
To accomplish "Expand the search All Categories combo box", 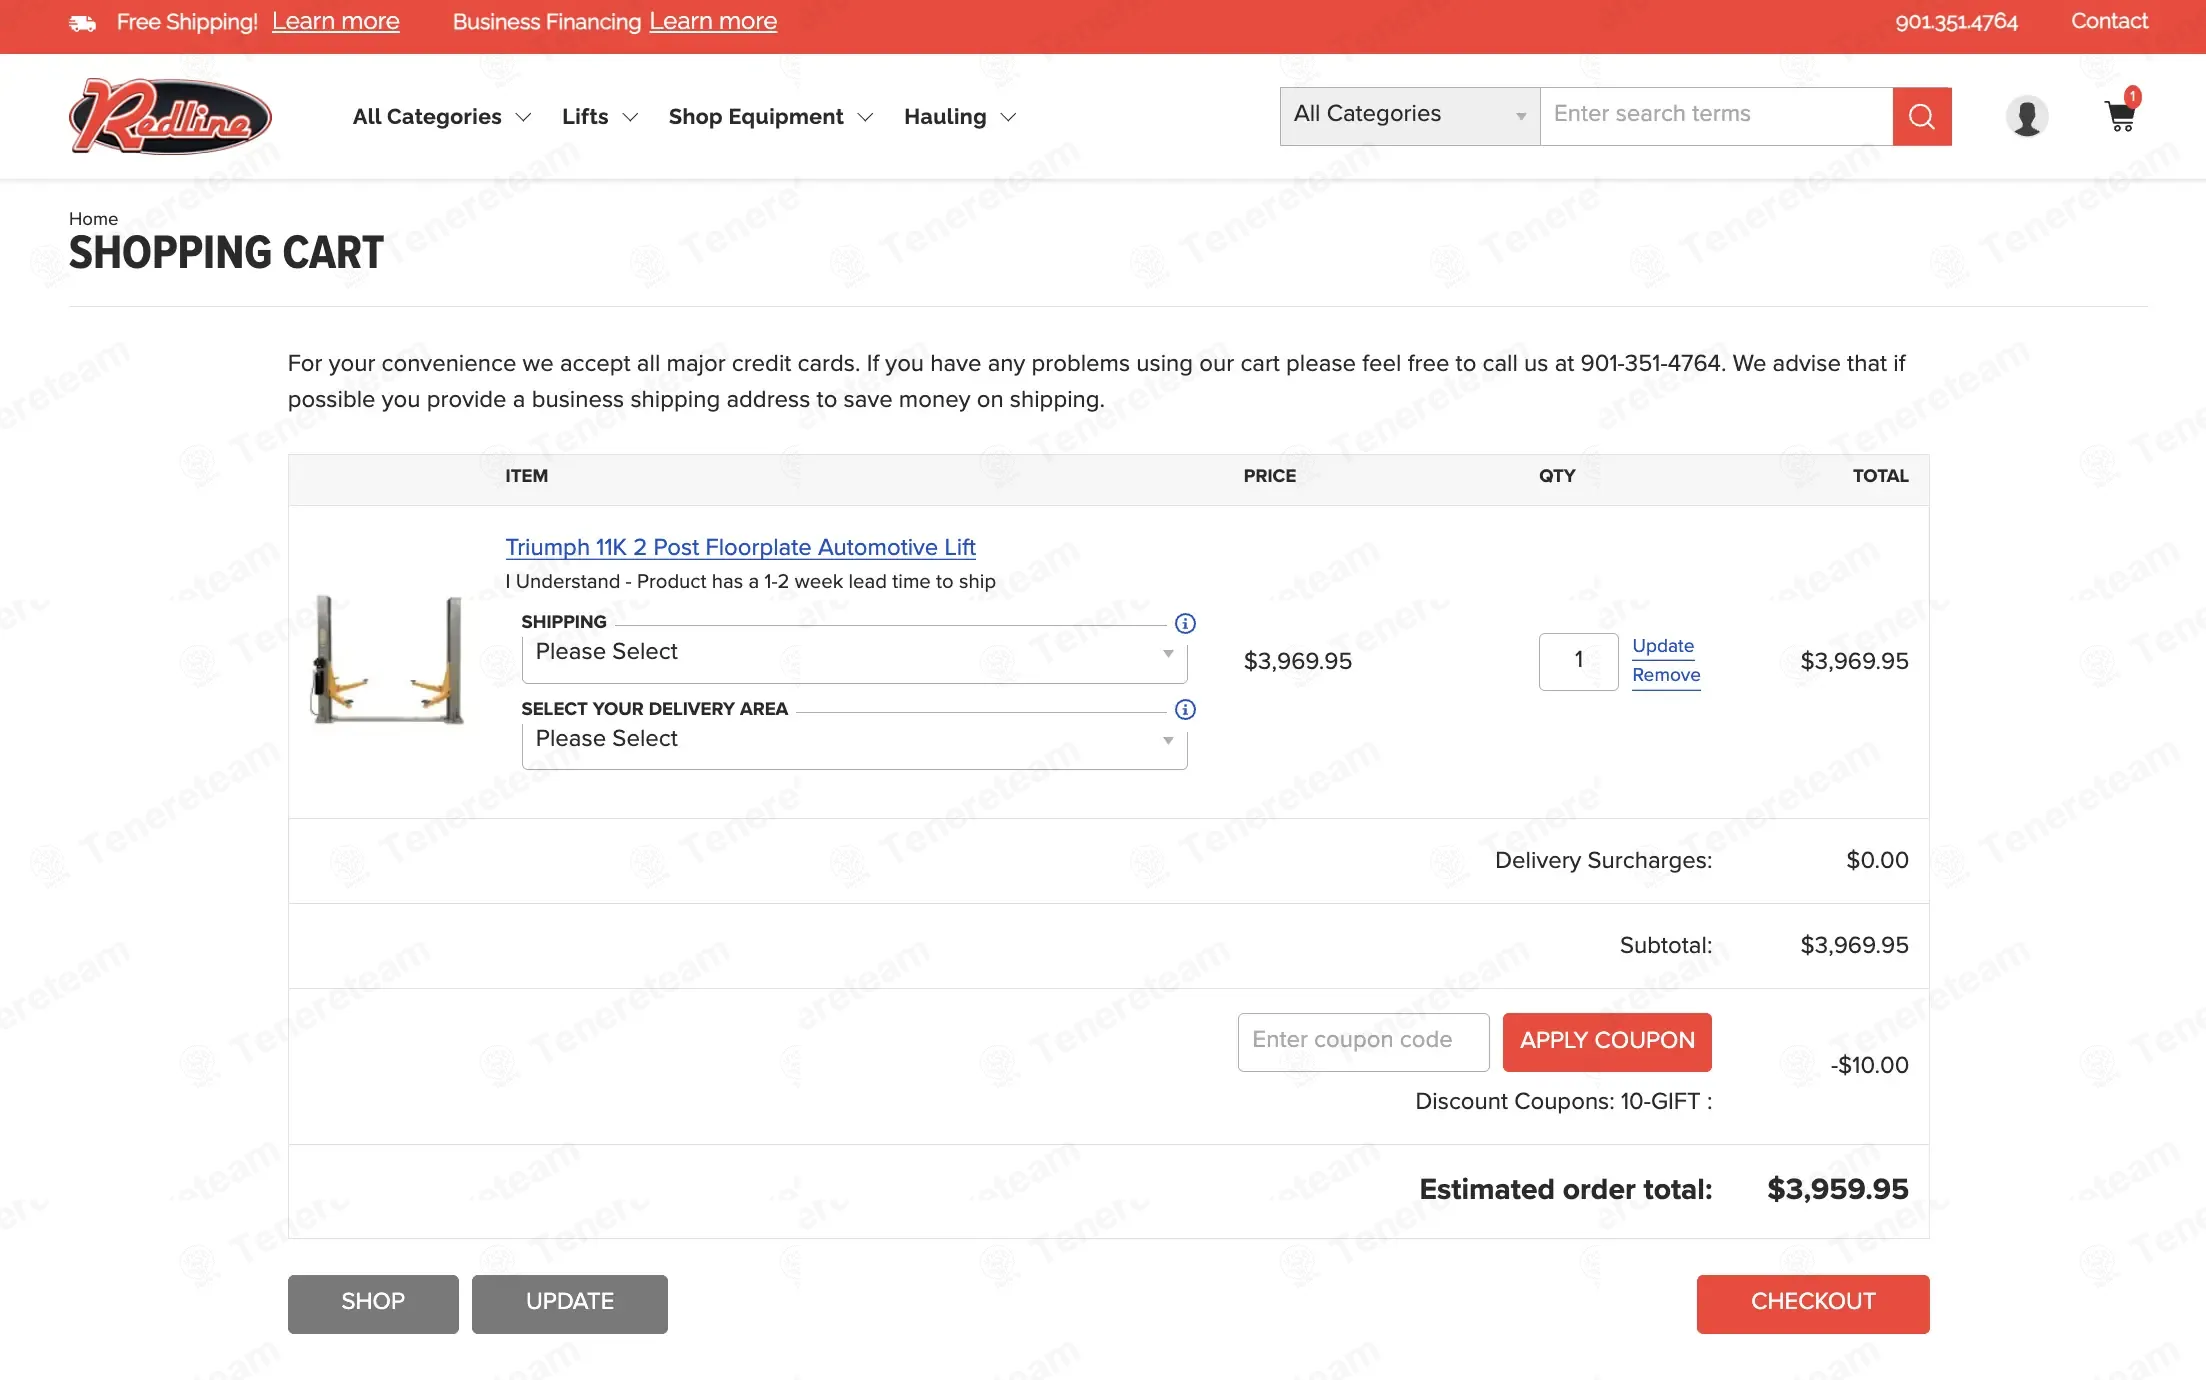I will (x=1409, y=116).
